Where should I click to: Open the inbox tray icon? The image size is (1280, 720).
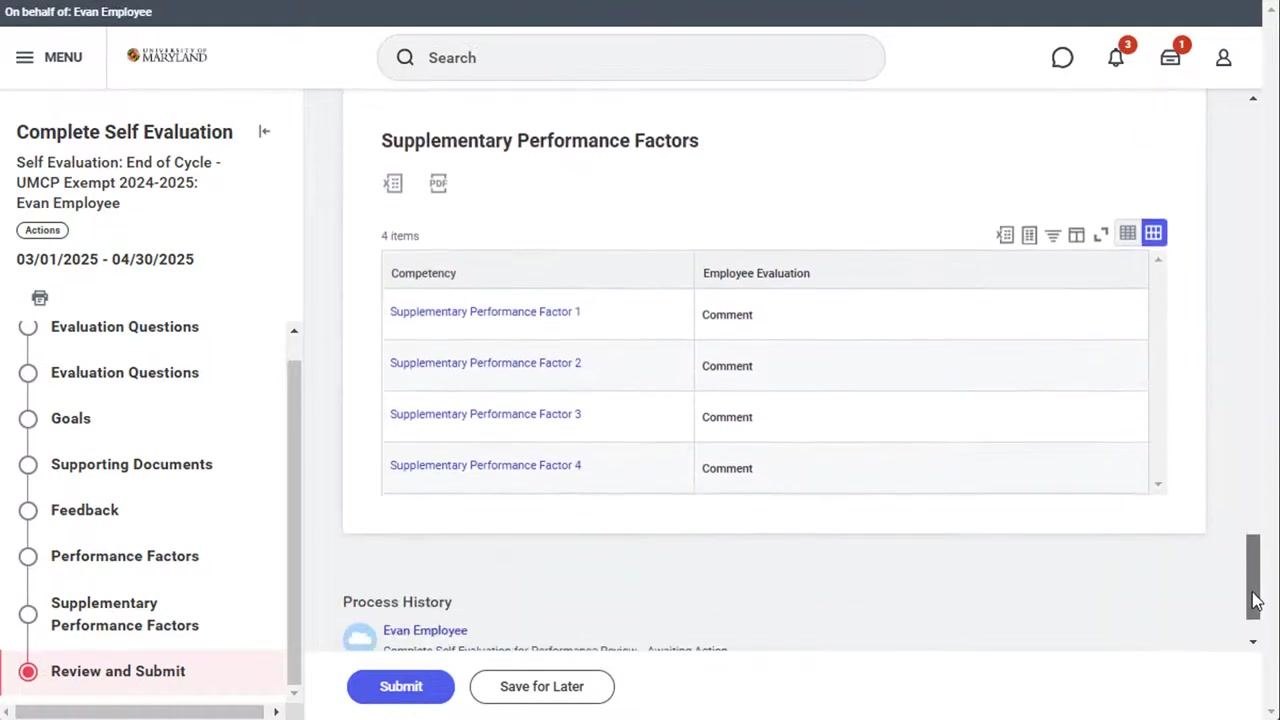pyautogui.click(x=1170, y=58)
